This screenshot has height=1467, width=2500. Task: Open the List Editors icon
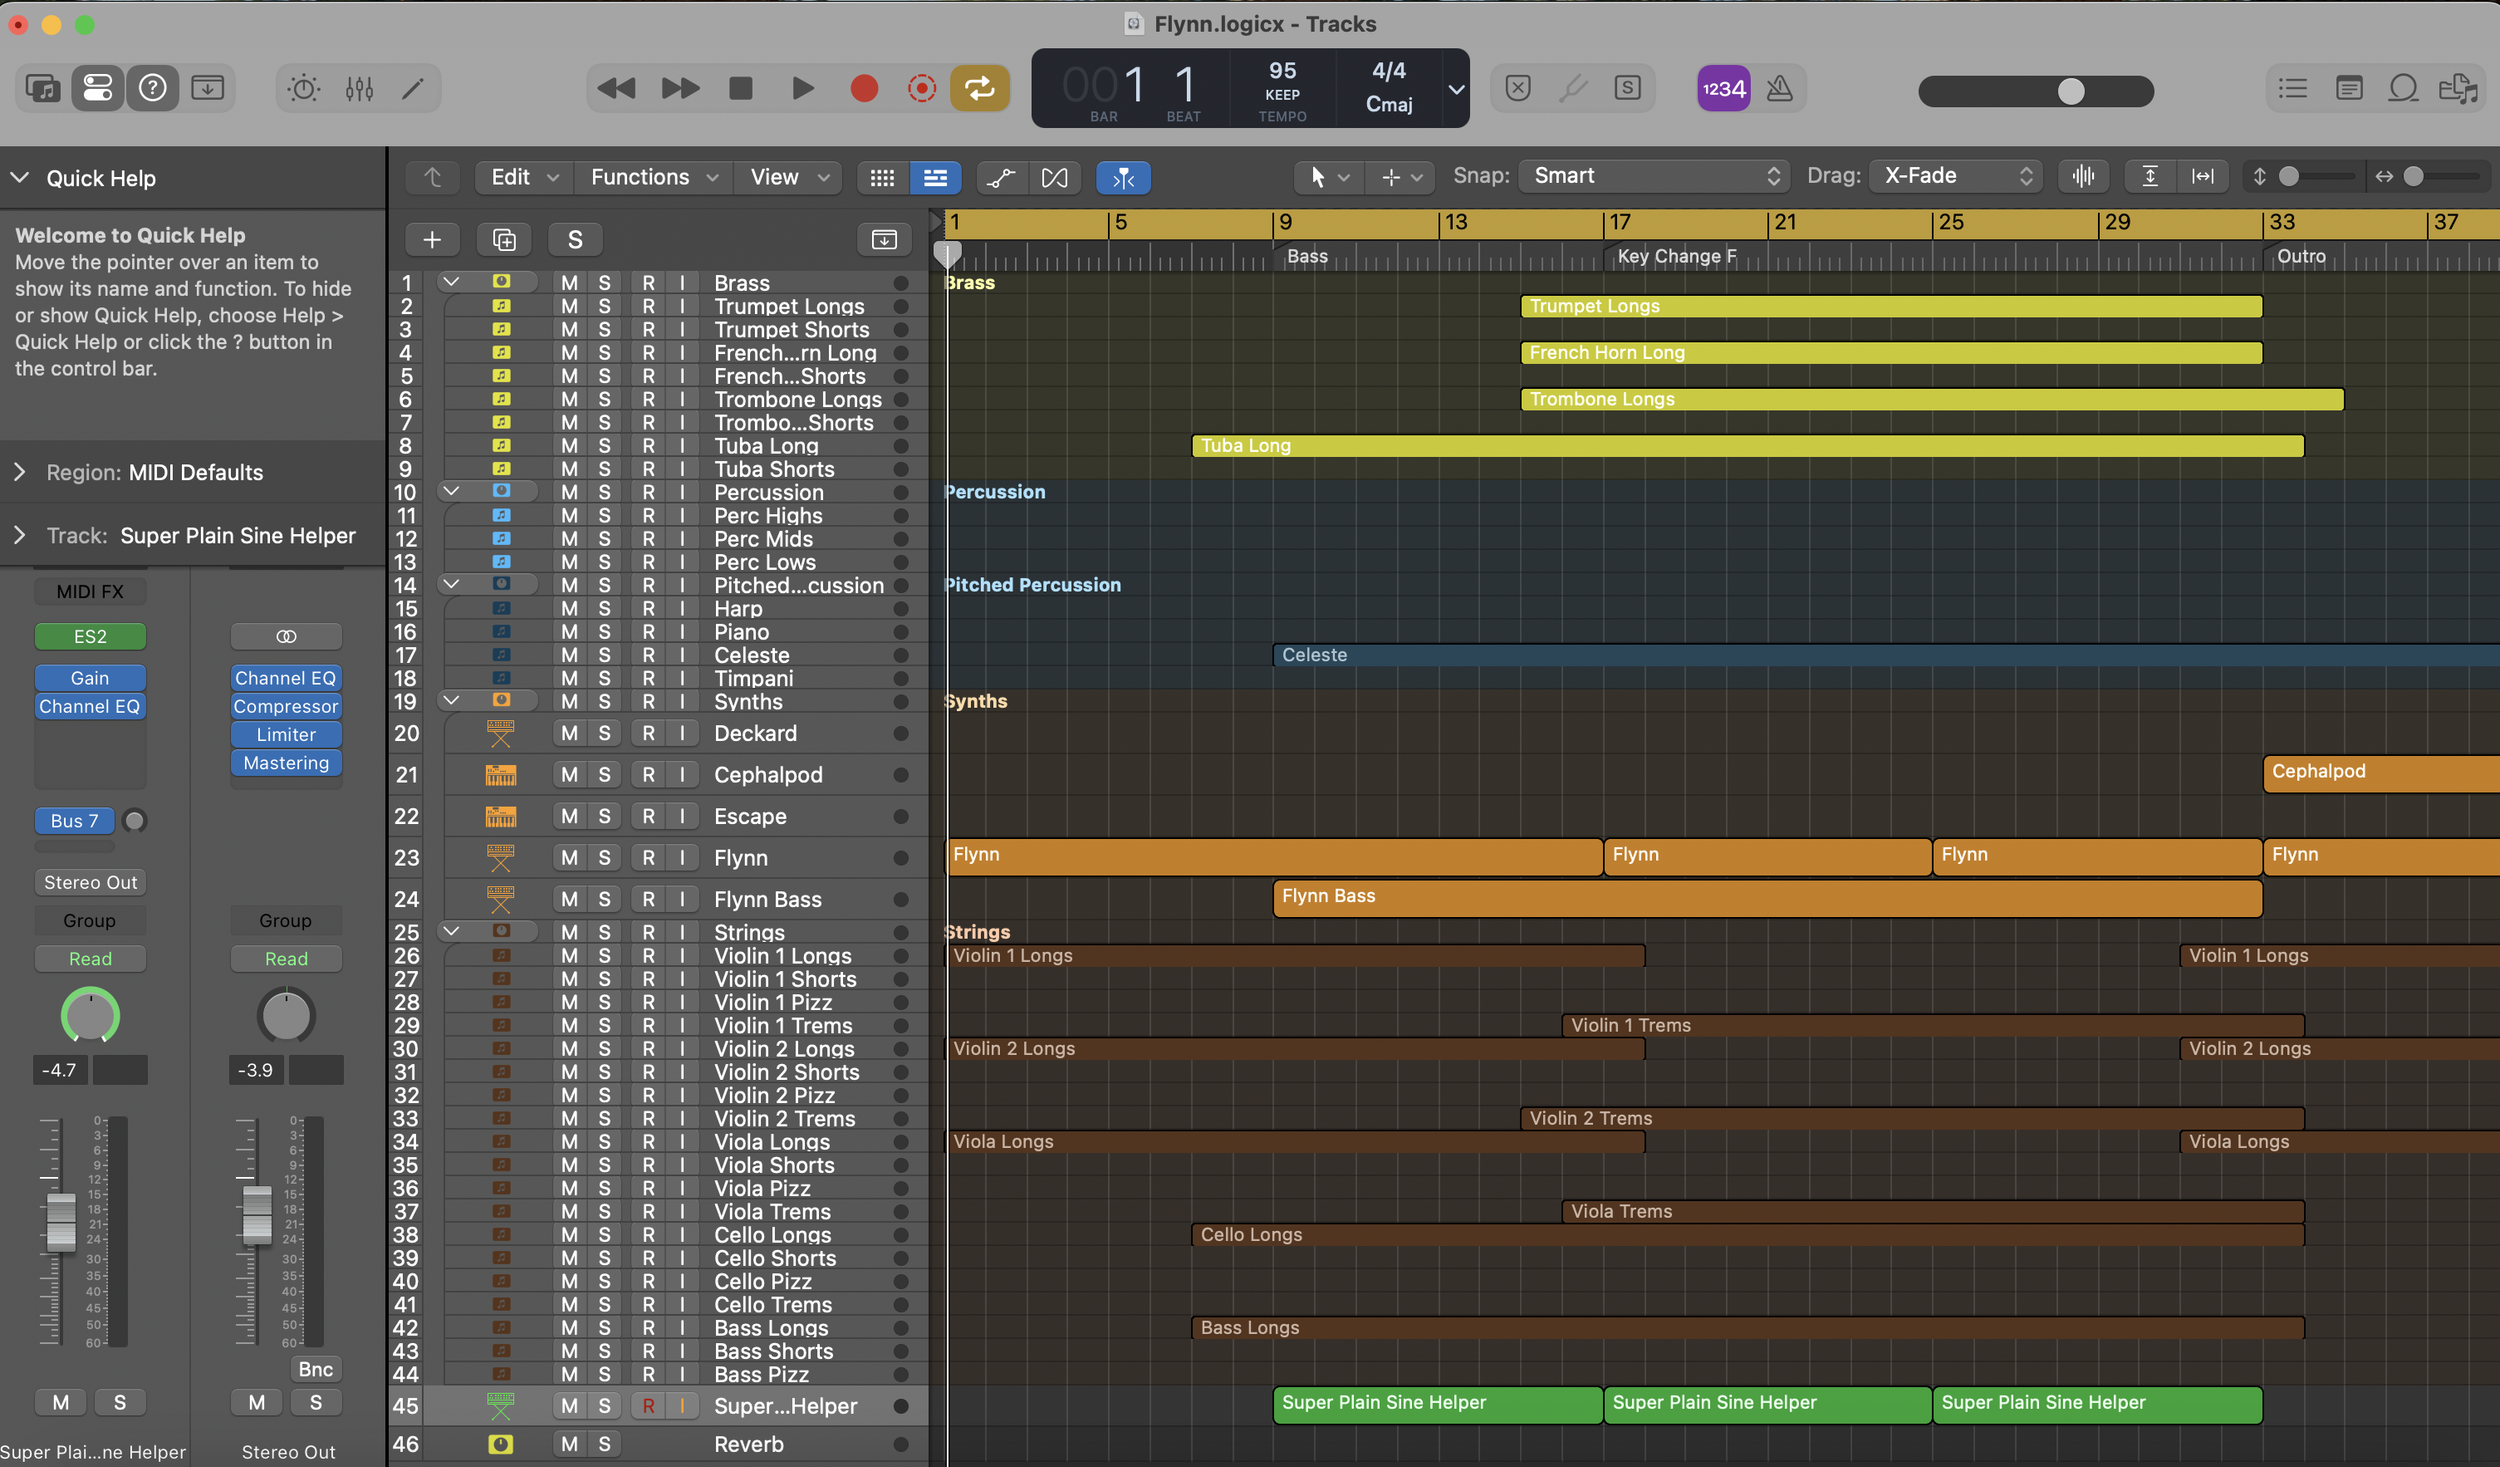2292,89
